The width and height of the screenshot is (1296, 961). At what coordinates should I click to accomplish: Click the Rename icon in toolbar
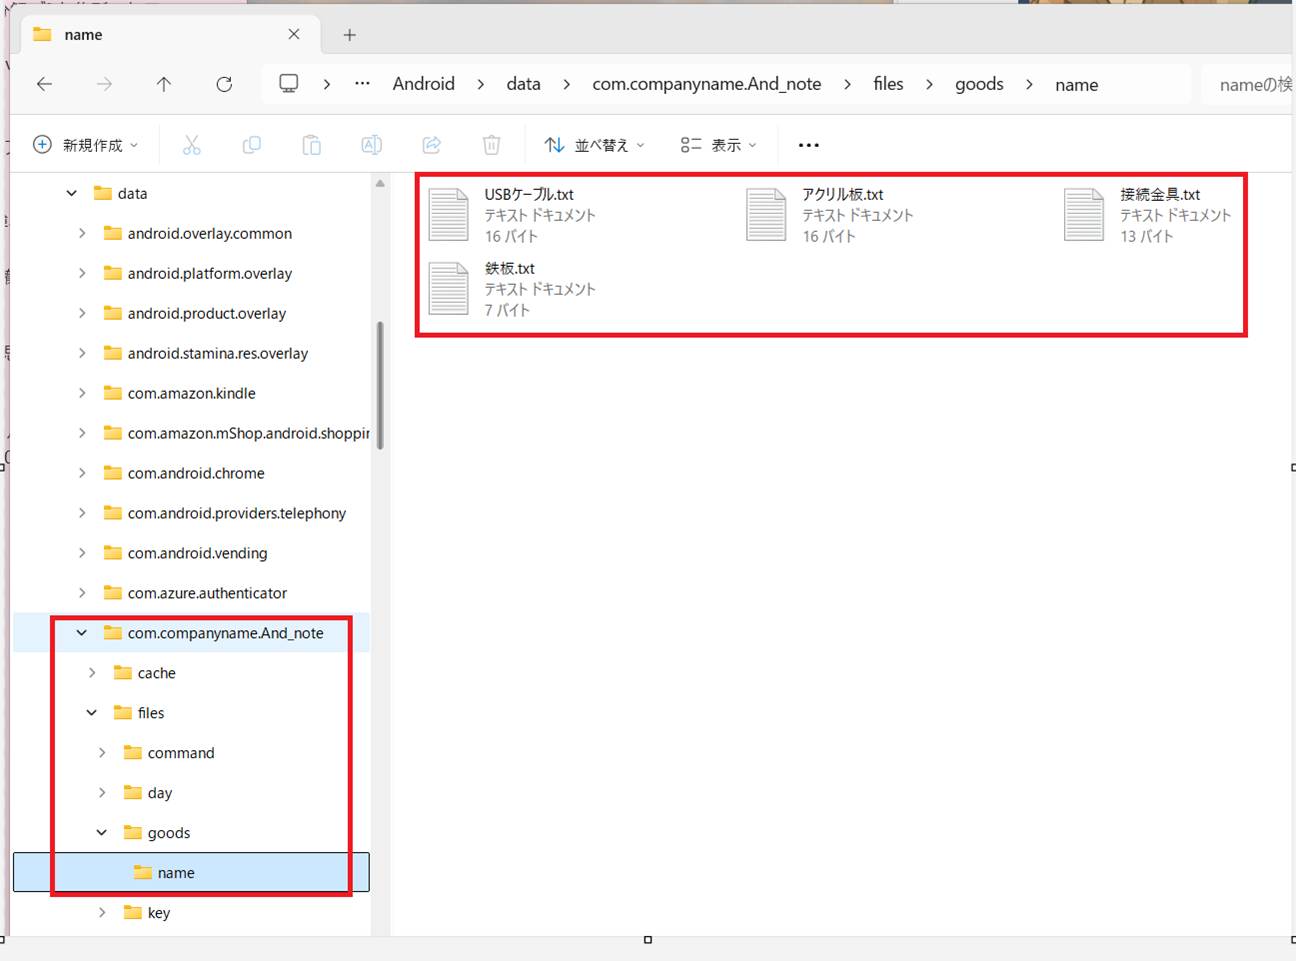click(371, 145)
